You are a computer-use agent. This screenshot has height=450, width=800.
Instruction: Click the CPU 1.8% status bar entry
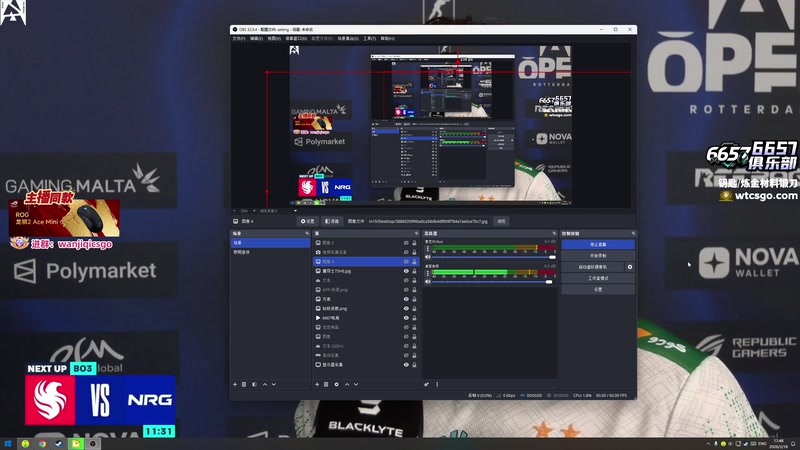pos(582,395)
